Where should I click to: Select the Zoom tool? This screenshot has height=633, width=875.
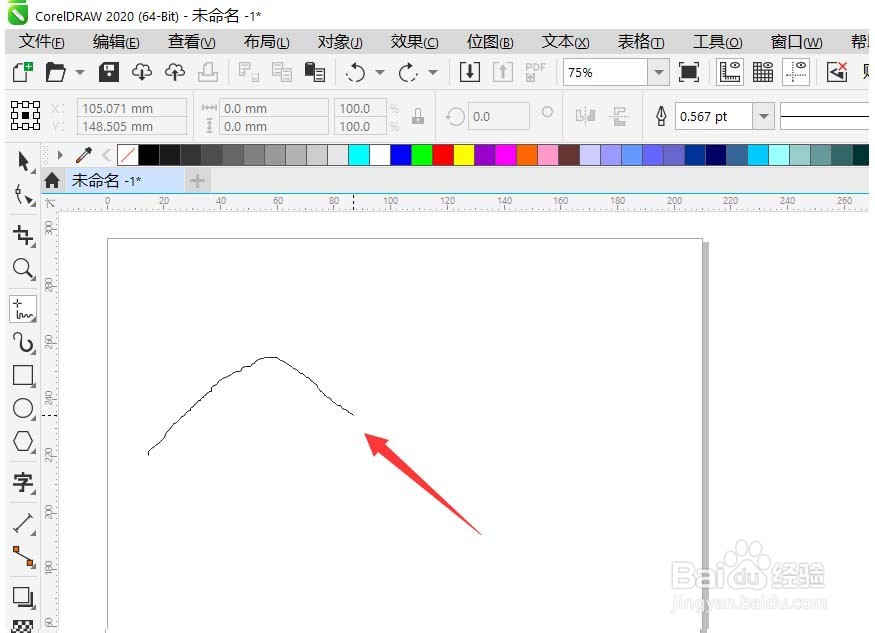click(24, 269)
